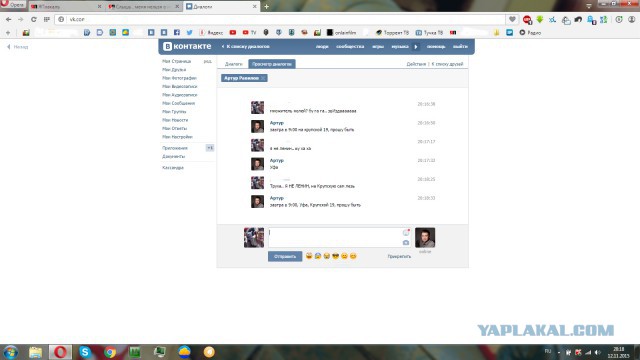The image size is (640, 360).
Task: Open the Facebook bookmark icon
Action: coord(177,32)
